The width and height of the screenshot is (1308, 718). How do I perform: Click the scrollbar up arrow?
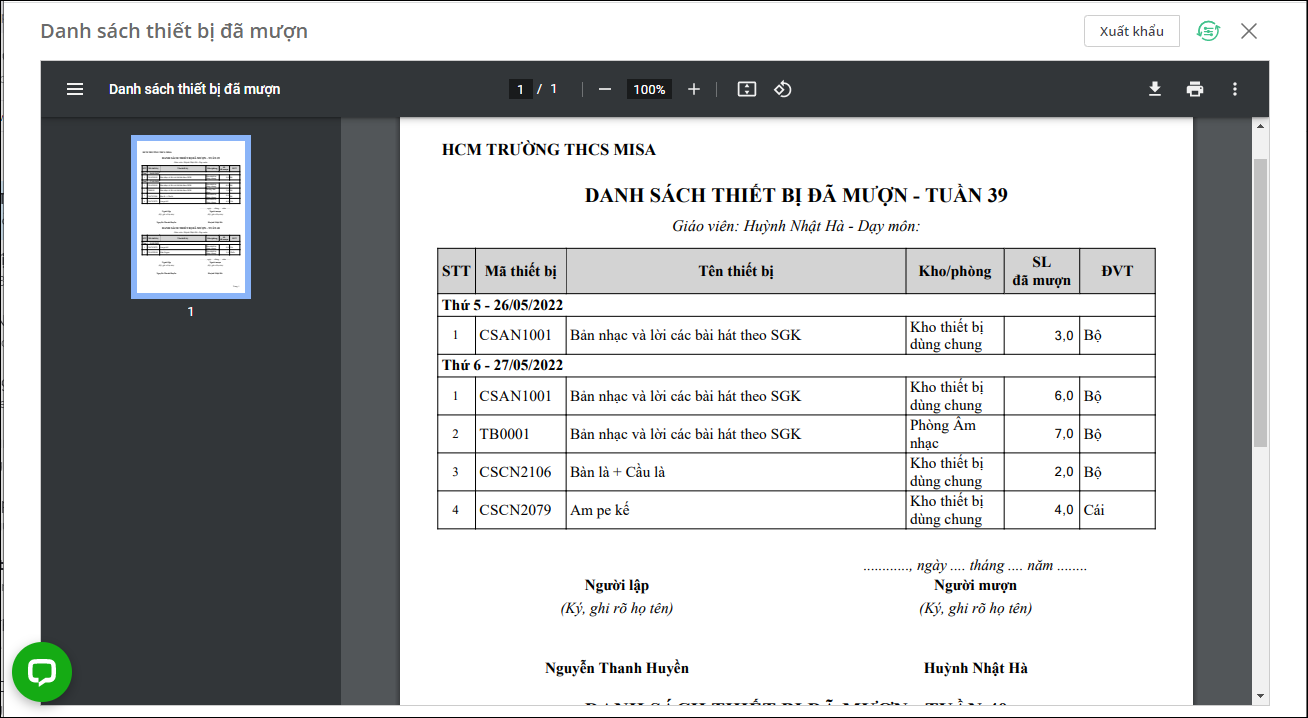point(1261,126)
